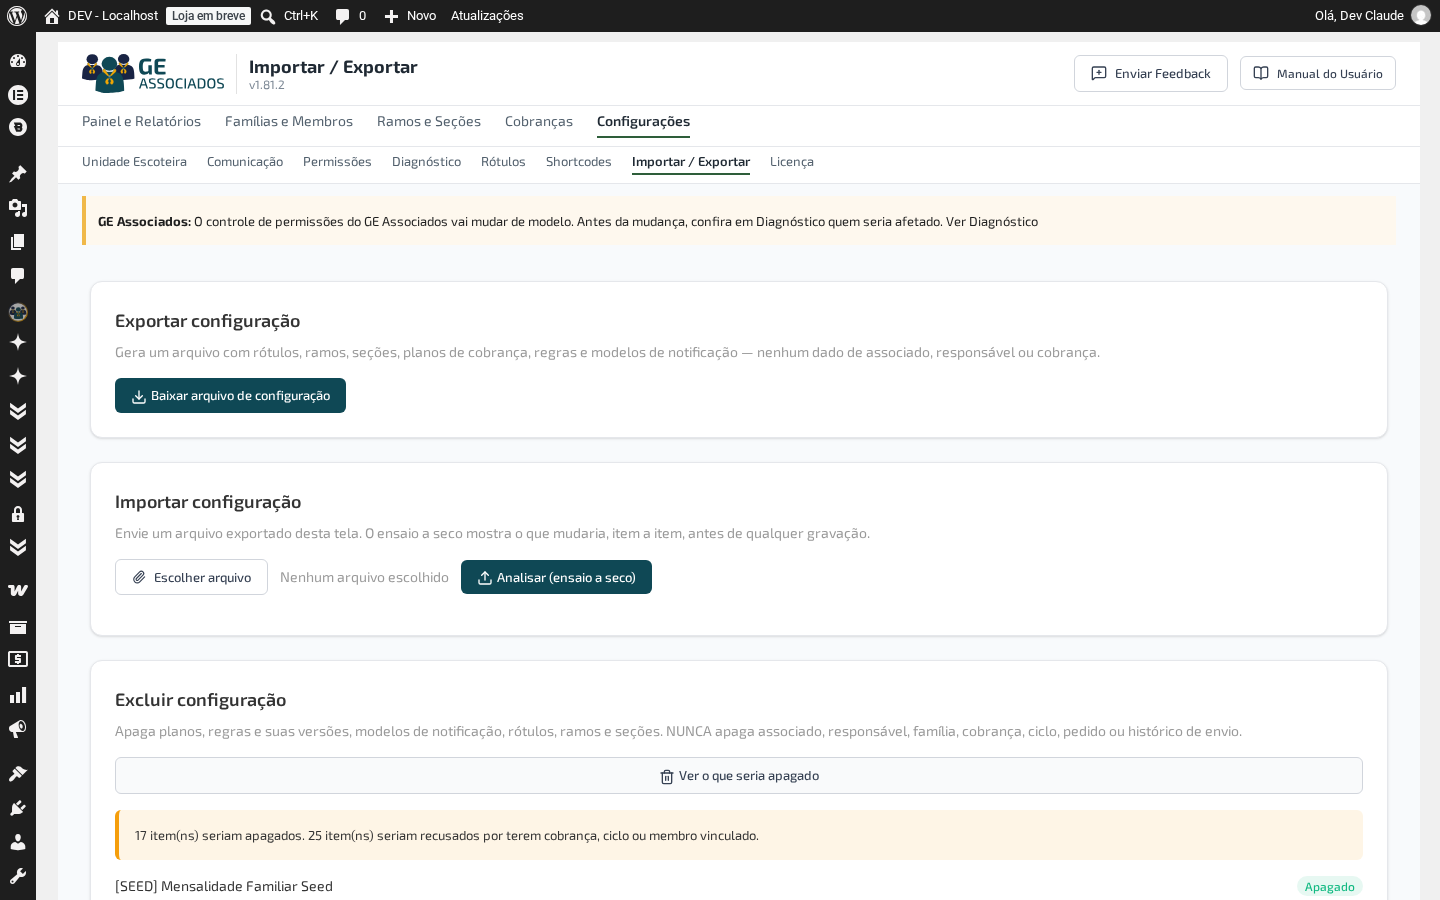This screenshot has width=1440, height=900.
Task: Switch to Ramos e Seções tab
Action: (x=429, y=122)
